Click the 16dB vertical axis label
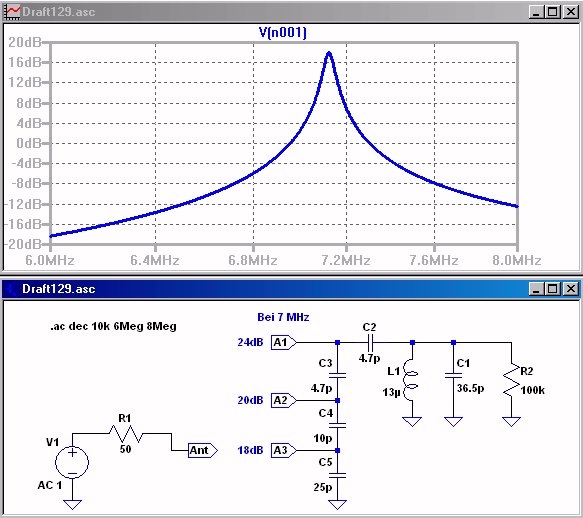 pyautogui.click(x=25, y=62)
